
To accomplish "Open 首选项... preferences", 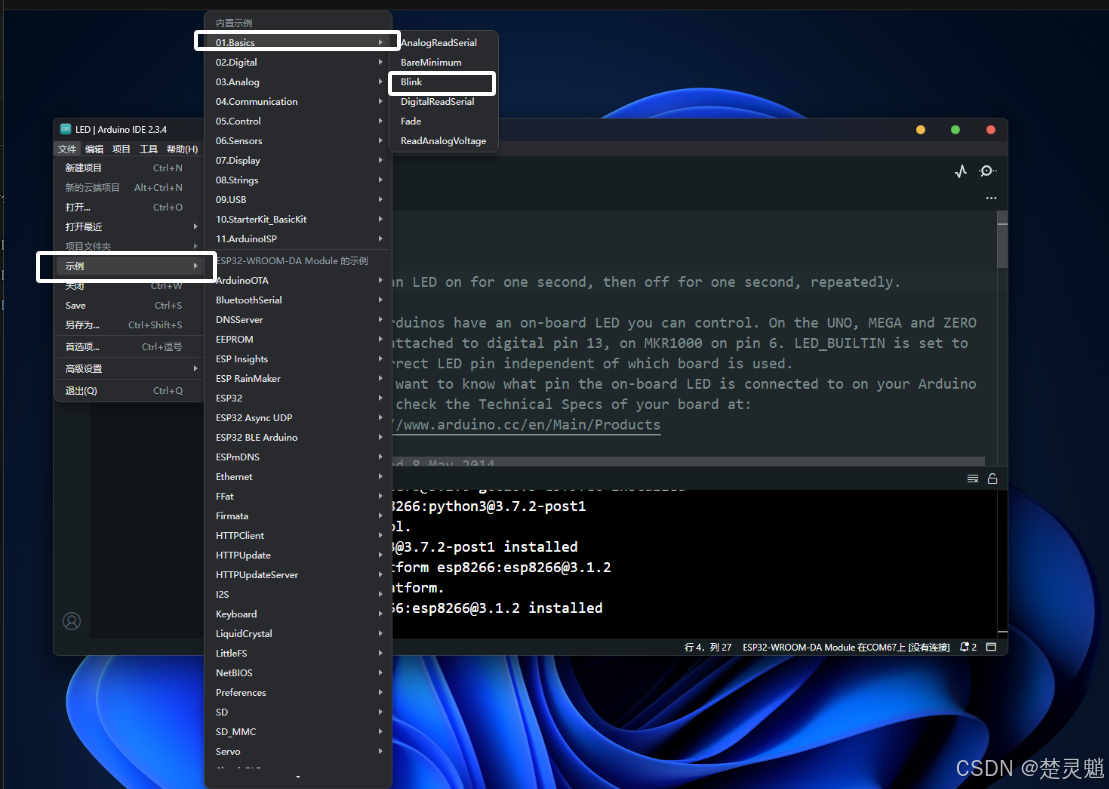I will coord(129,347).
